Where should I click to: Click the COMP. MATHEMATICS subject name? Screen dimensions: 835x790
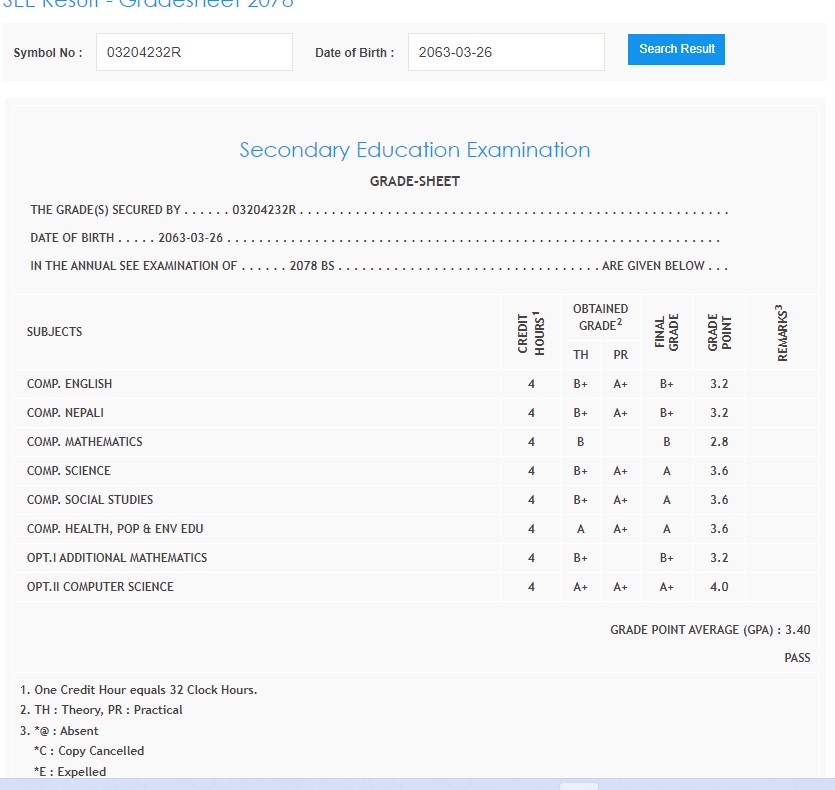[85, 442]
